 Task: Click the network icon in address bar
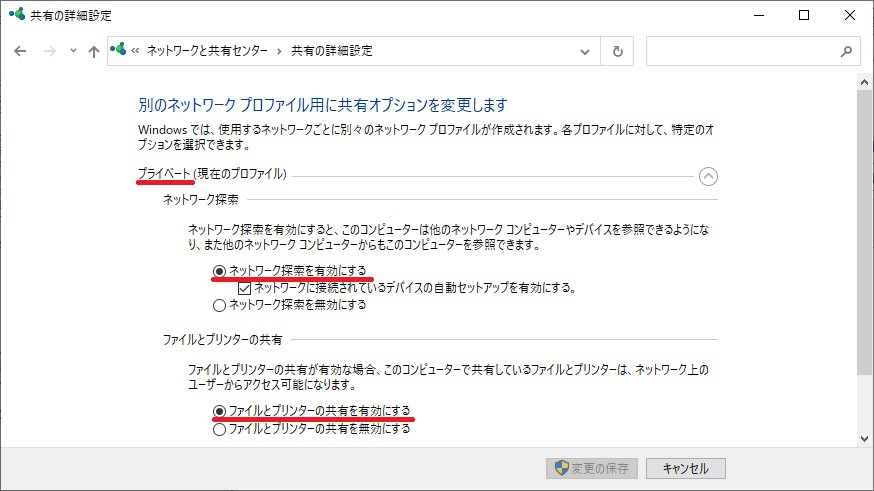pos(119,50)
